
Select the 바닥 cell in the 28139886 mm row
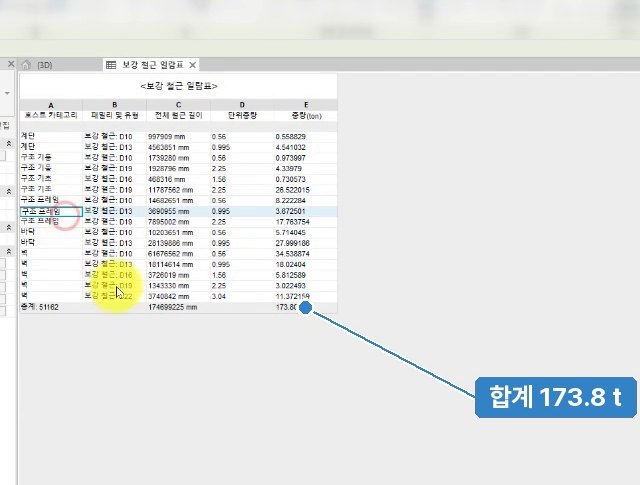pyautogui.click(x=51, y=243)
